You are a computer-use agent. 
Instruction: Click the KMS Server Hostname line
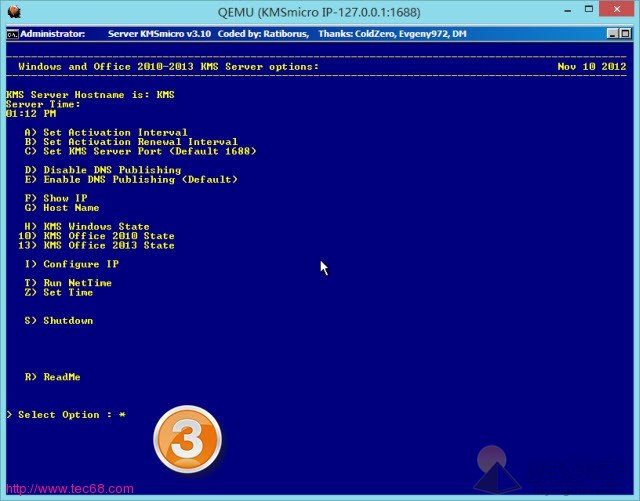click(90, 95)
